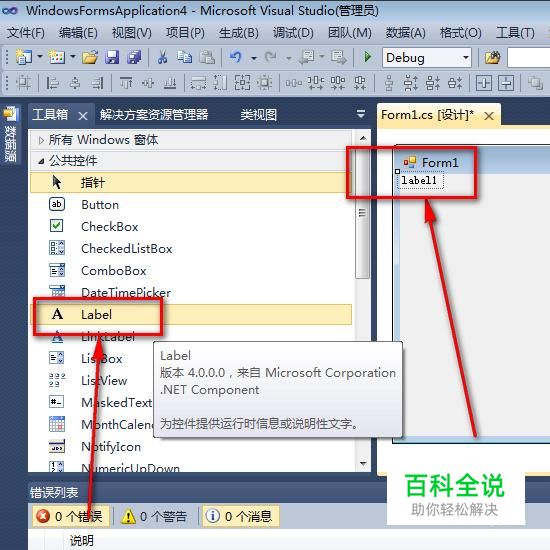Undo the last action with the blue arrow
The height and width of the screenshot is (550, 550).
236,57
